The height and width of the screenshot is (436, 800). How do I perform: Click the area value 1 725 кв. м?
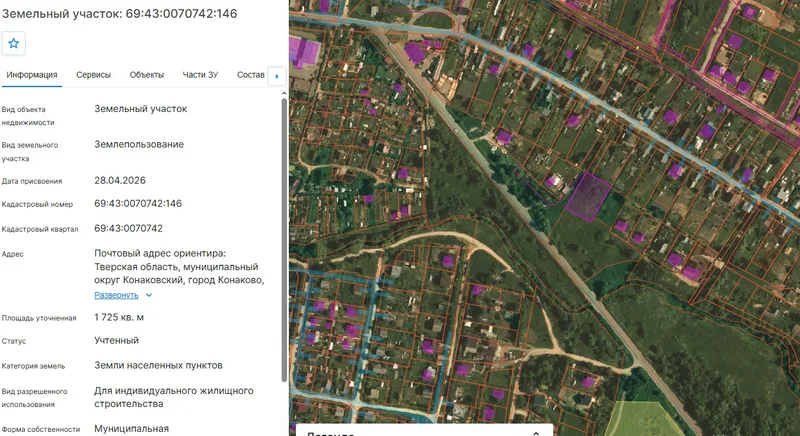click(119, 317)
